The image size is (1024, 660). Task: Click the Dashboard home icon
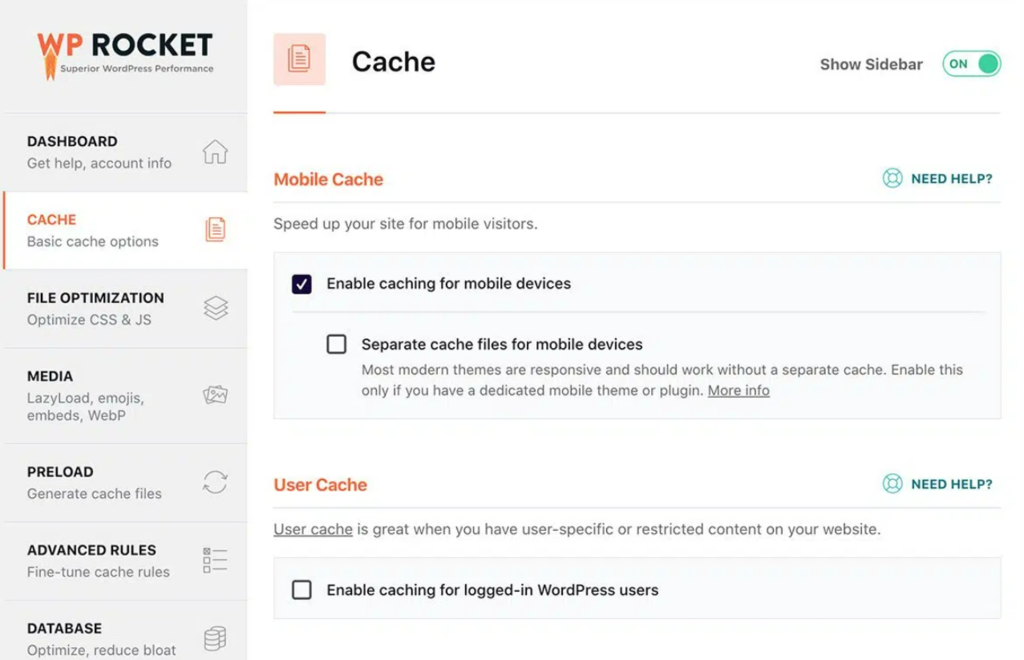coord(215,152)
